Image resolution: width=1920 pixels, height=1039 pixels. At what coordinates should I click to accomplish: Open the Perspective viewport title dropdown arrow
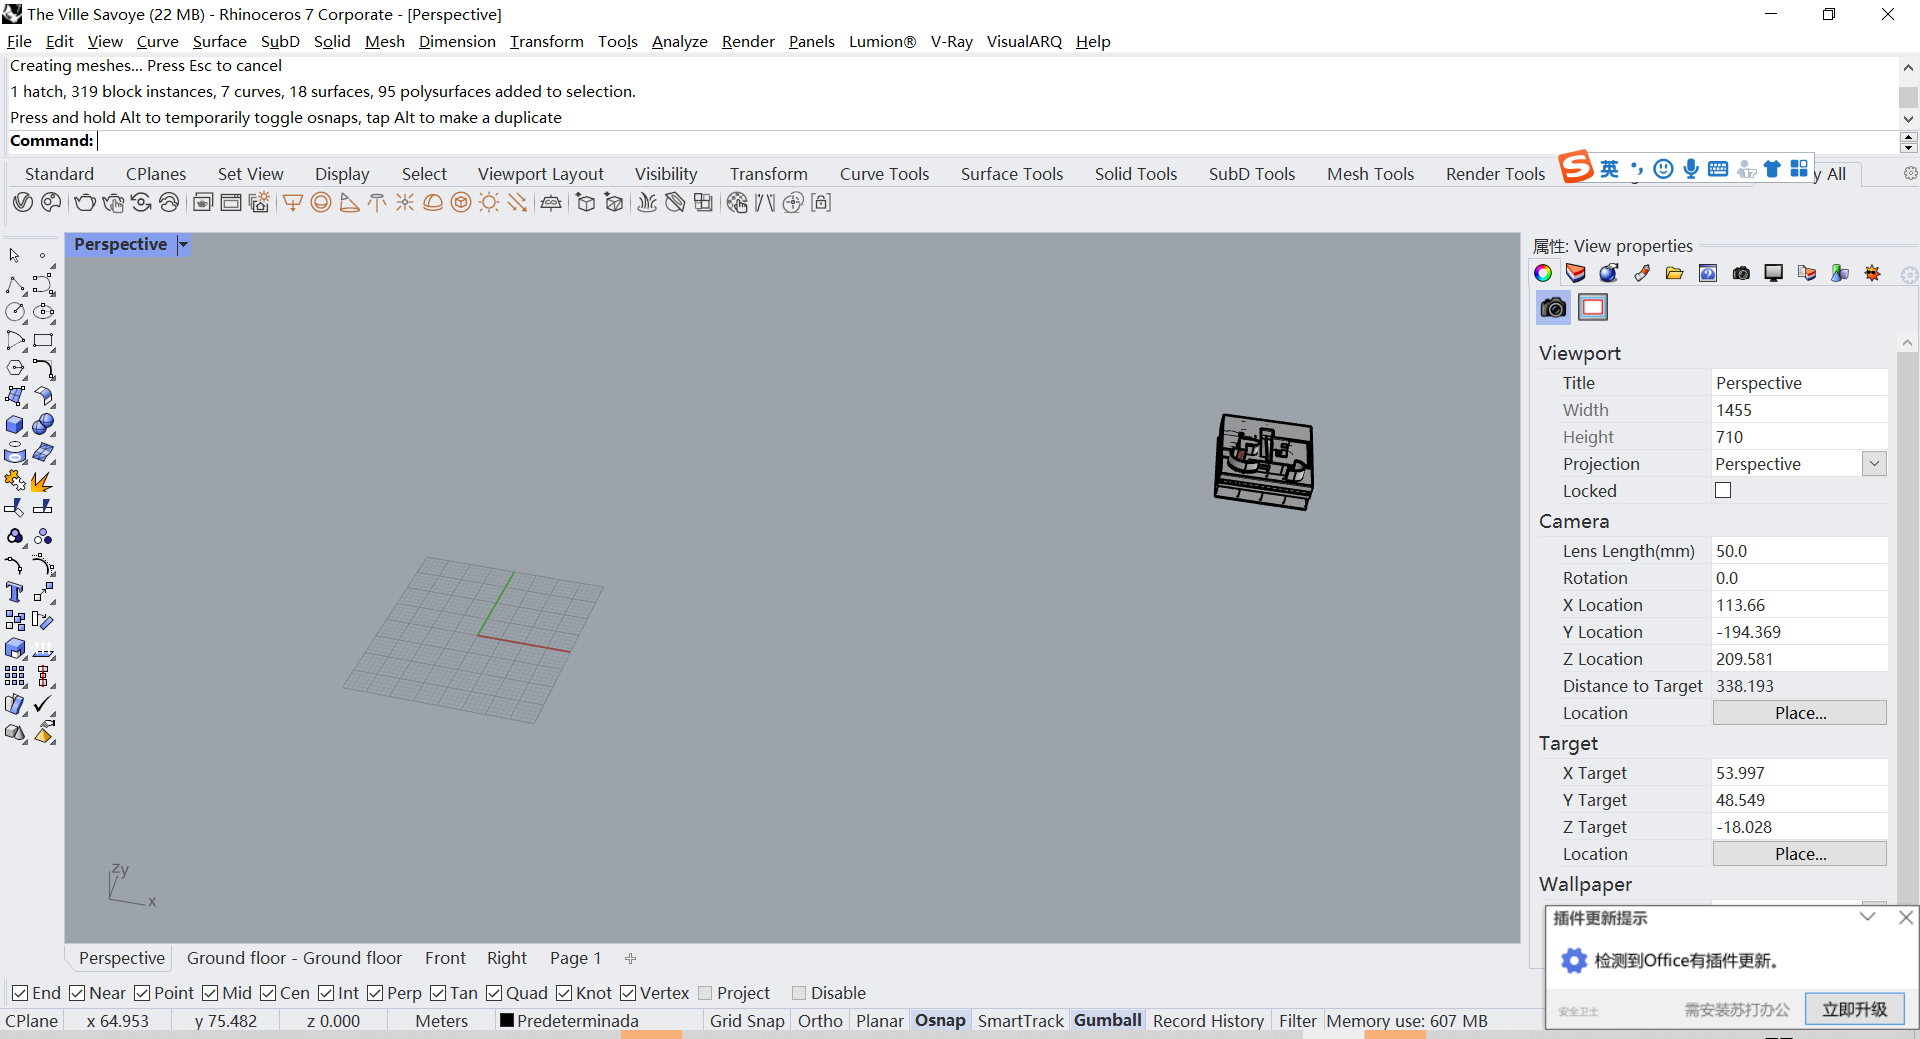coord(183,244)
